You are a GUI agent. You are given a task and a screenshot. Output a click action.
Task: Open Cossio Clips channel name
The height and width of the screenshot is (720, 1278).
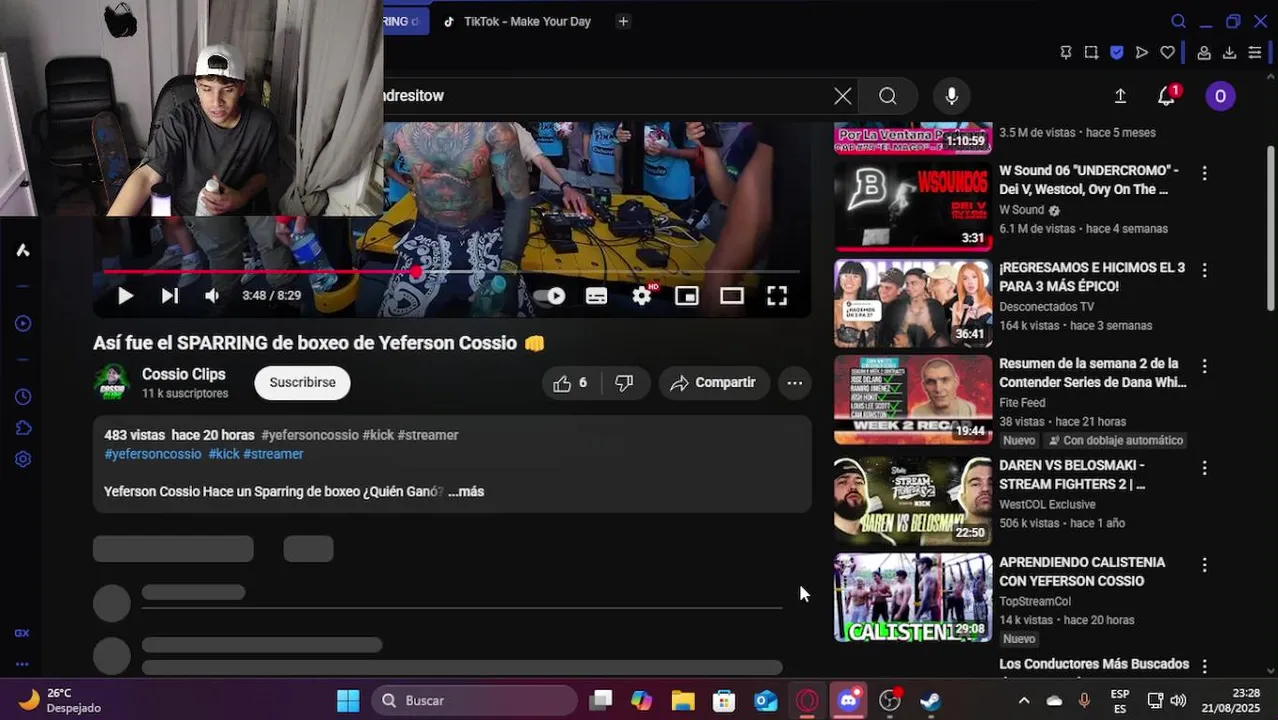184,374
